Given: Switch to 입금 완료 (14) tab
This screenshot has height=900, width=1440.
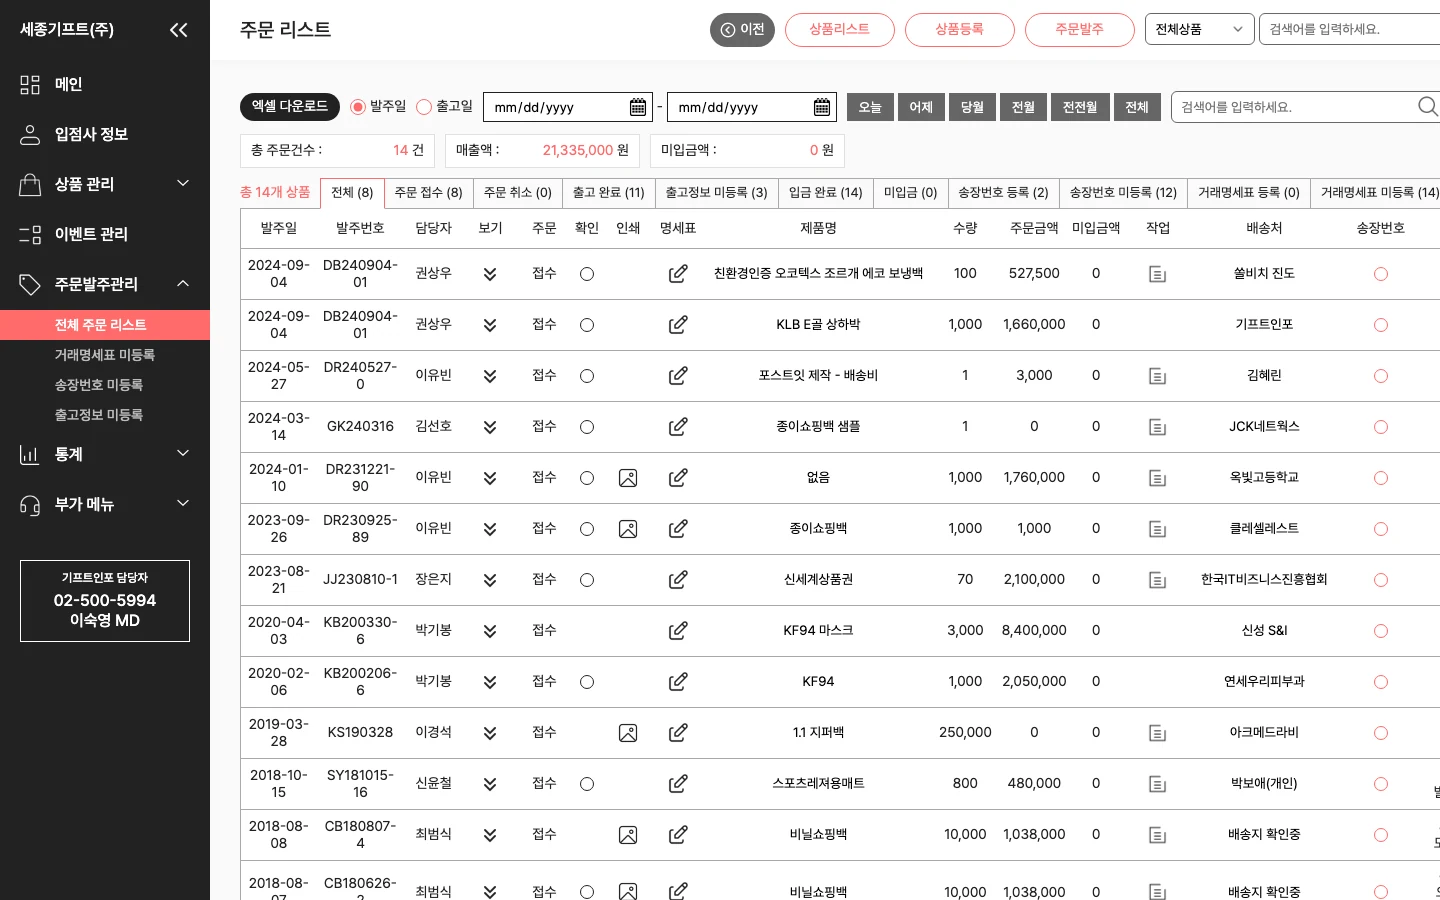Looking at the screenshot, I should (x=826, y=192).
